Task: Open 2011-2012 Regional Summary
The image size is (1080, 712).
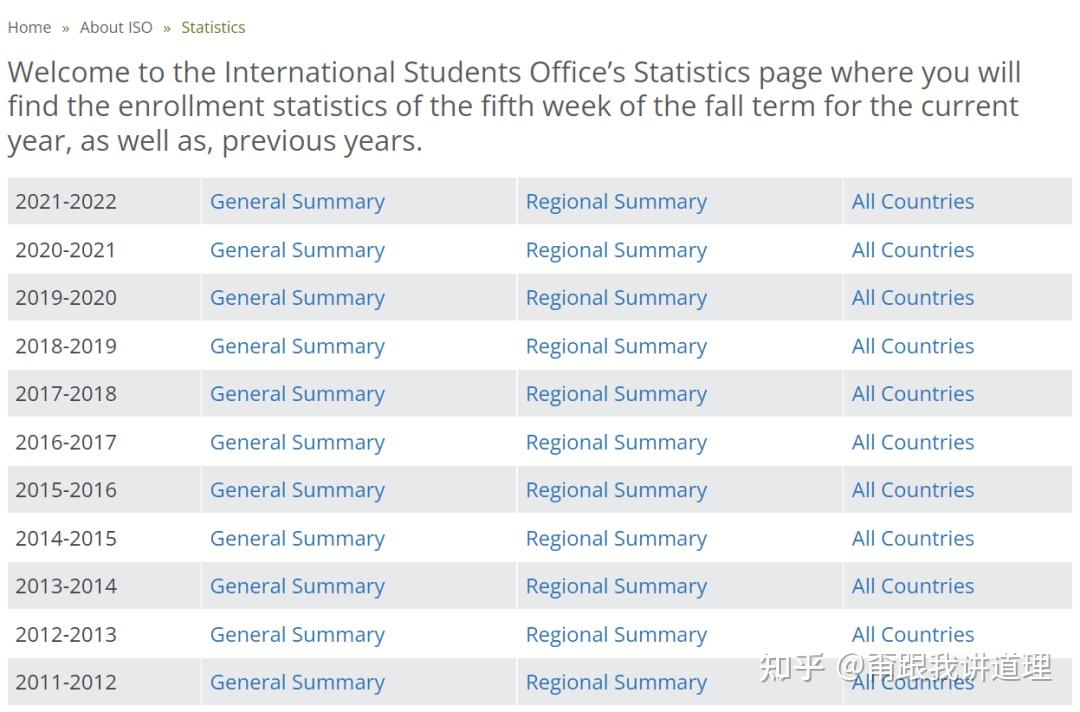Action: click(616, 682)
